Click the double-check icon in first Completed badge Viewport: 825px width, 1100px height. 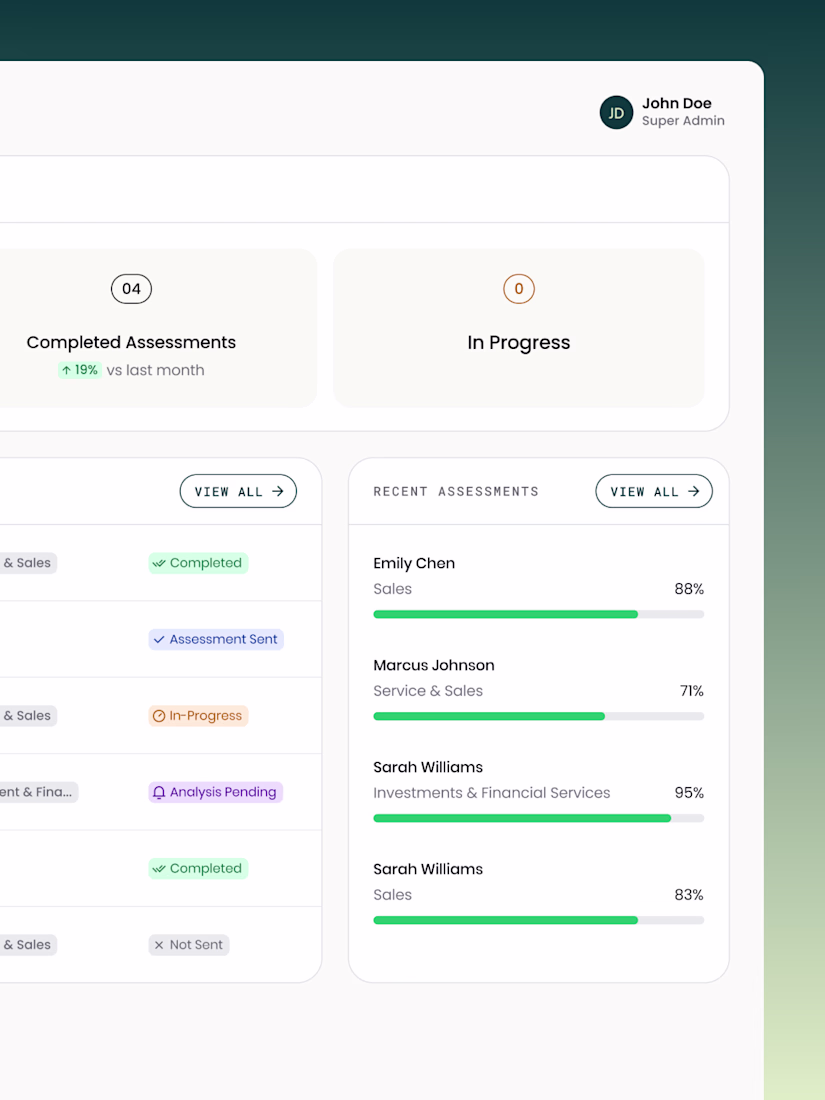pos(159,563)
